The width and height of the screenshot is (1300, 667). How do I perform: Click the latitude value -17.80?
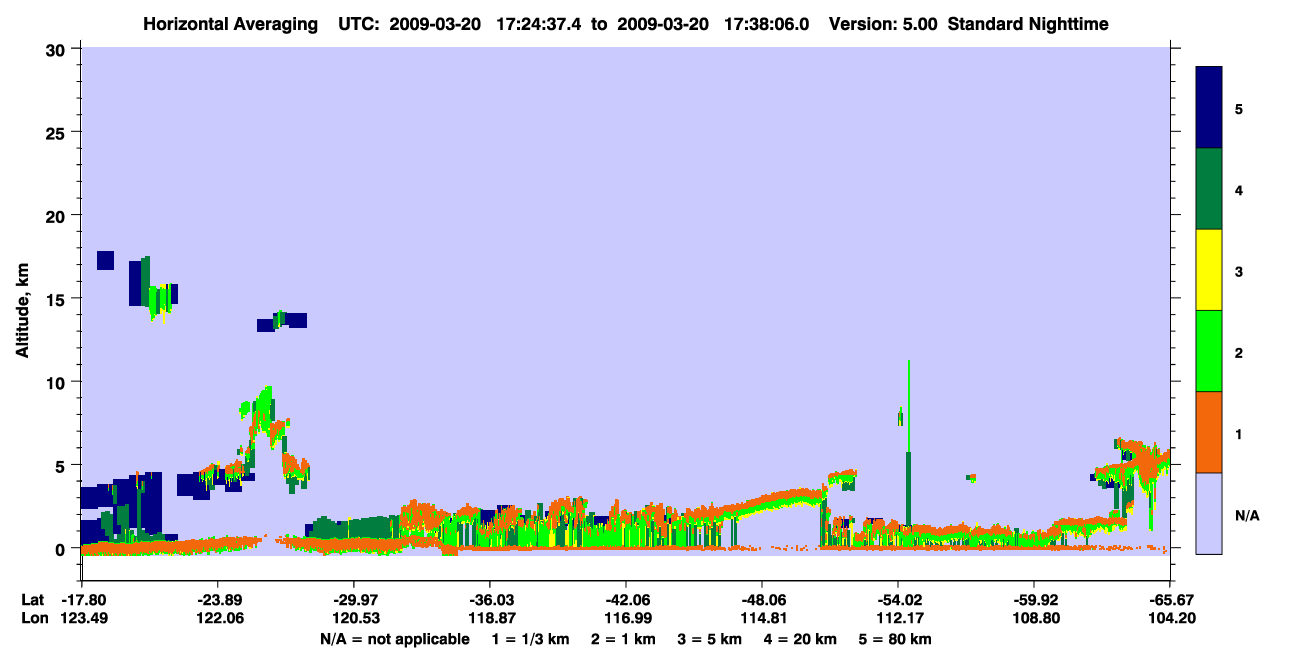[82, 601]
